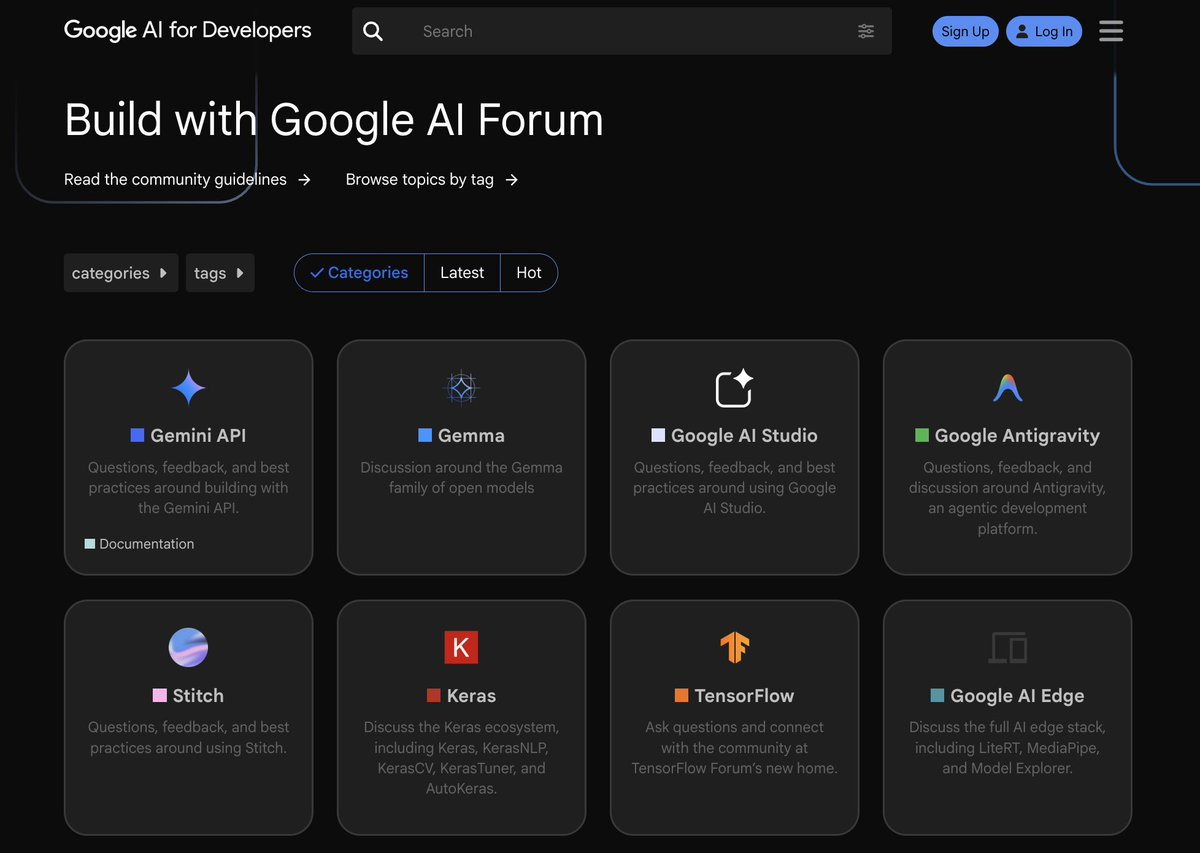Expand the tags dropdown

220,273
